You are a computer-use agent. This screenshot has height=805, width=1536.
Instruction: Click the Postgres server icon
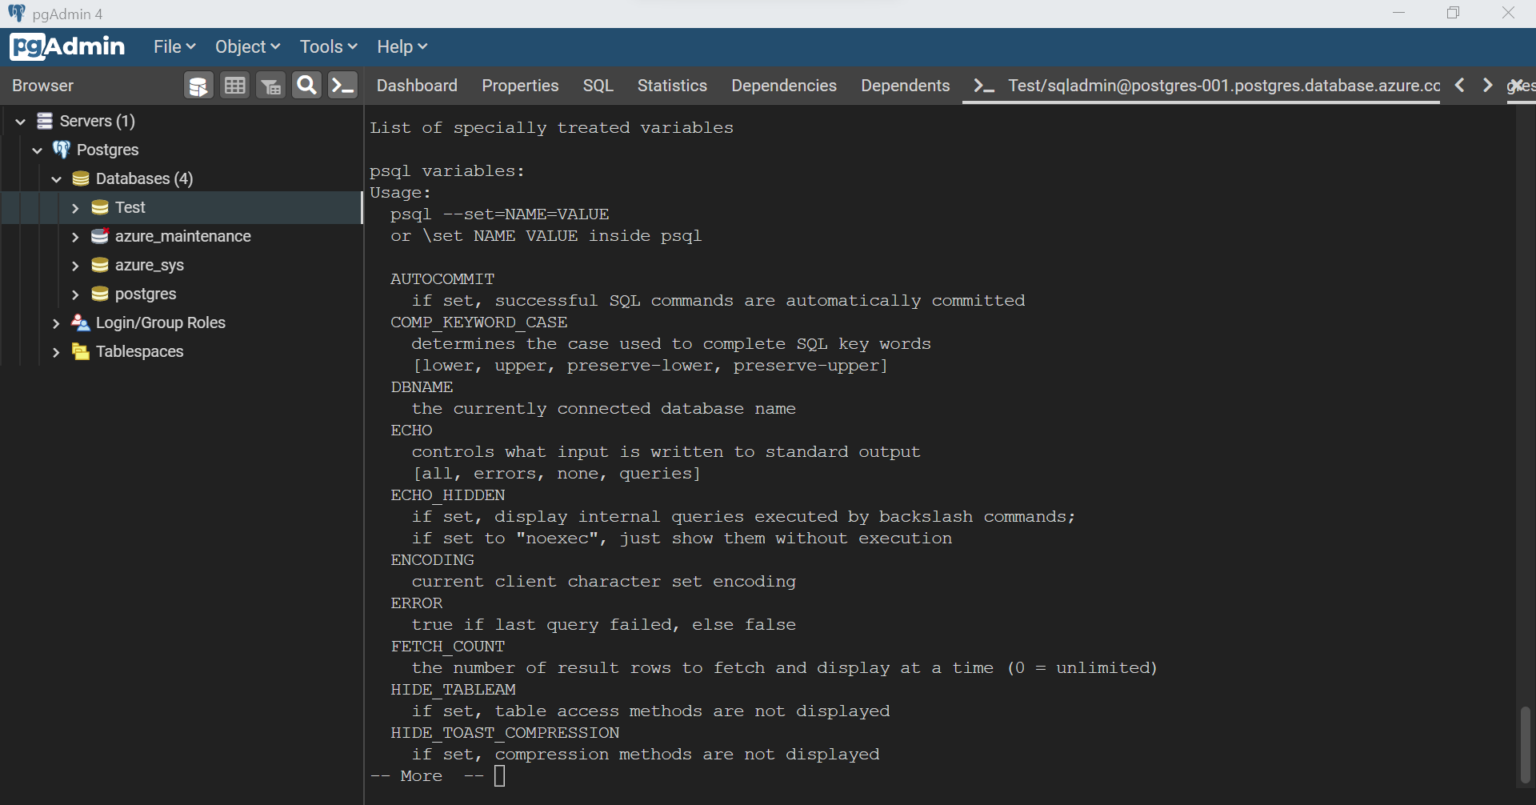pyautogui.click(x=61, y=149)
